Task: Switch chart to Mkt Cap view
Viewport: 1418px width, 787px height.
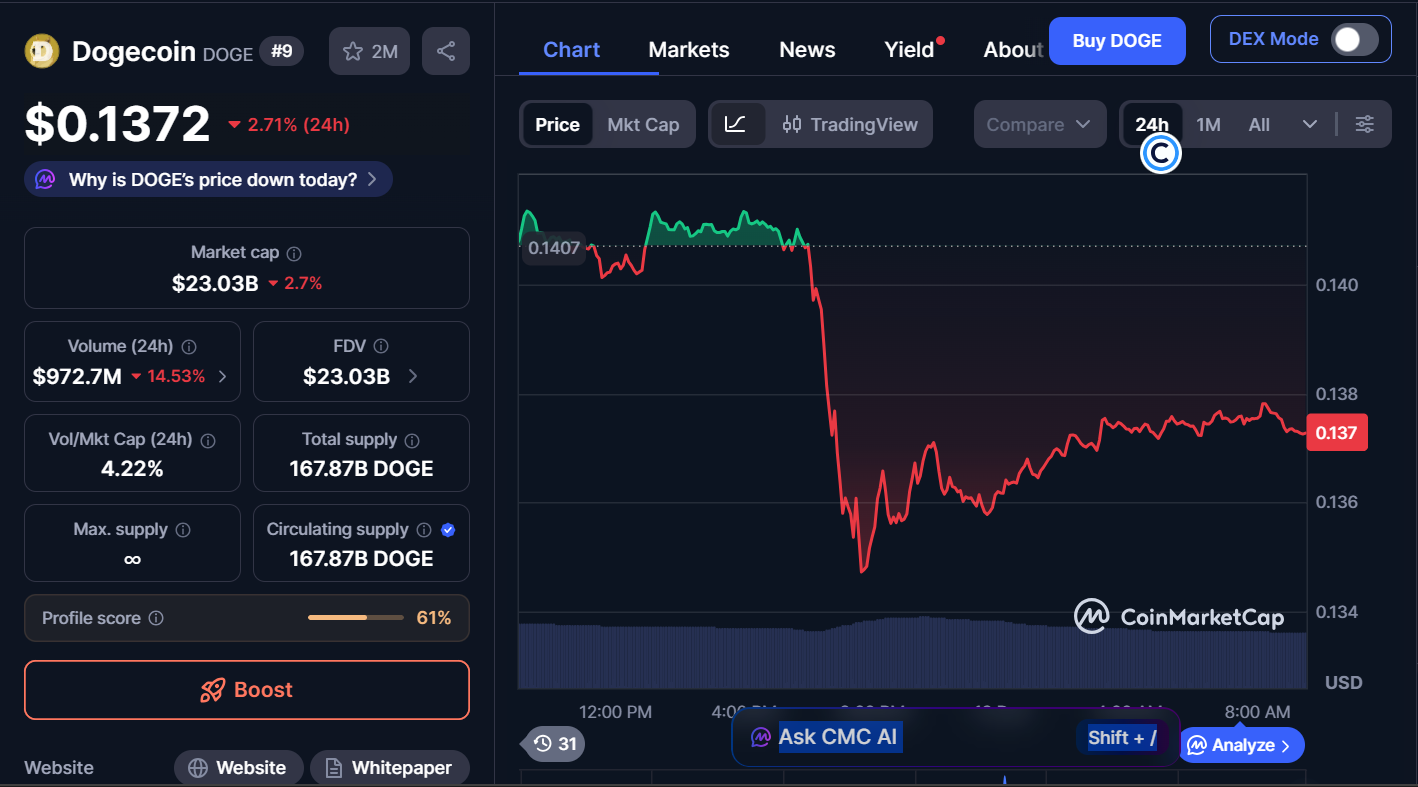Action: coord(643,124)
